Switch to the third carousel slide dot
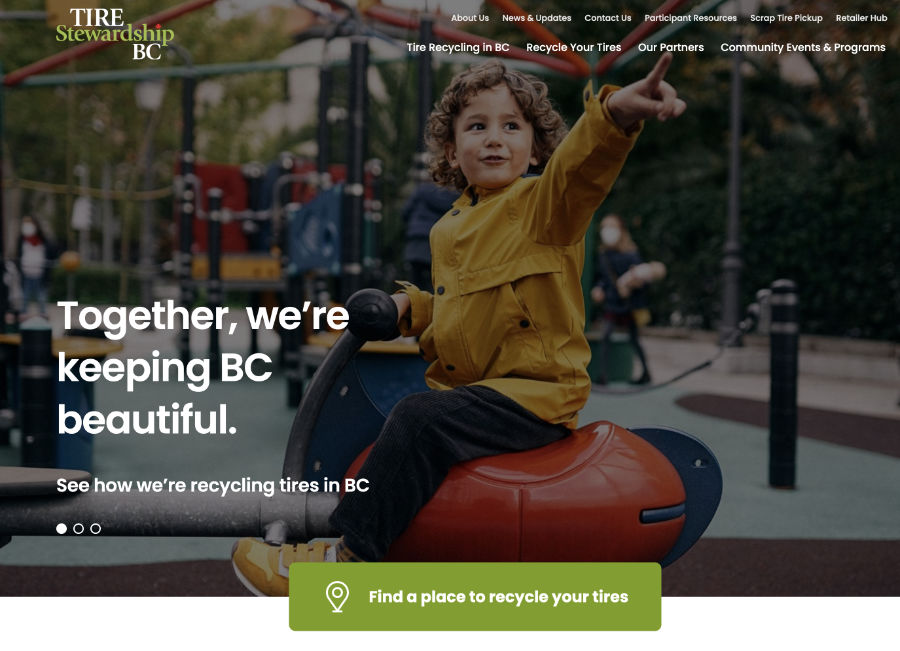 (x=96, y=529)
